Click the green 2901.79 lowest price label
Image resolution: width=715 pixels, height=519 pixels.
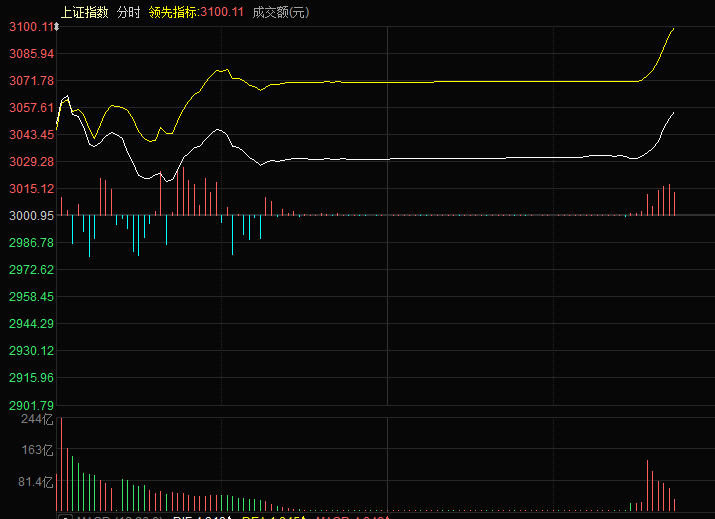tap(30, 405)
